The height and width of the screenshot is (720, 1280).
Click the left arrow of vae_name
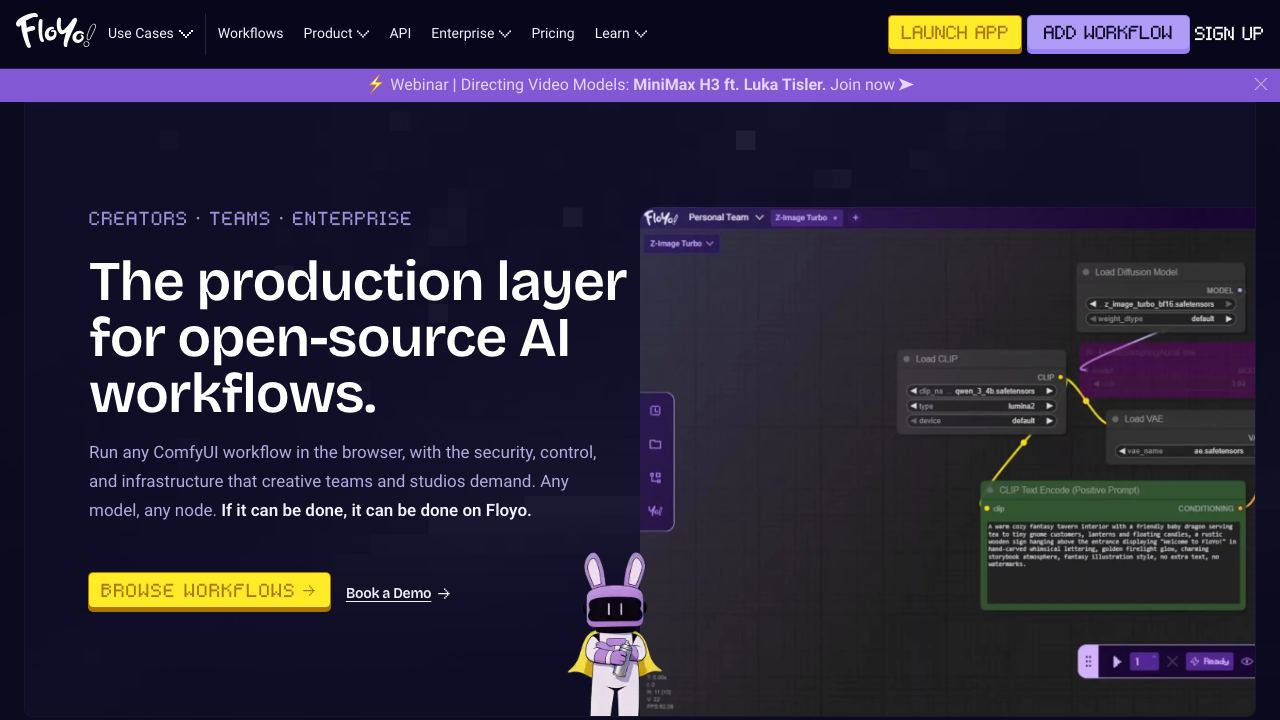pyautogui.click(x=1123, y=451)
